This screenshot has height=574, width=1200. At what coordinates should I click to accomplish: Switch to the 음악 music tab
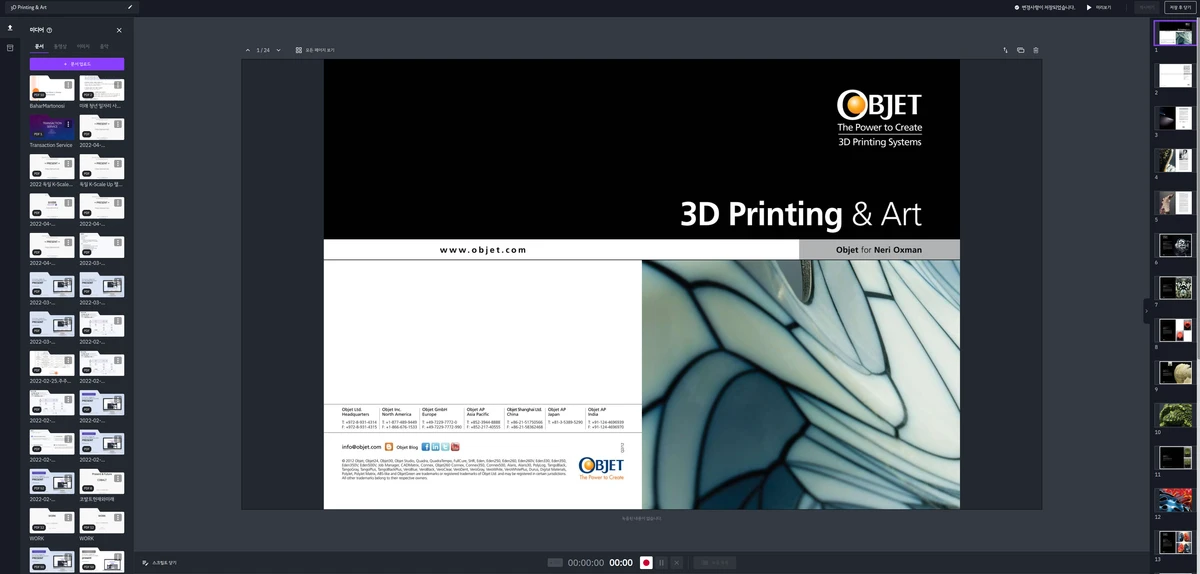104,46
